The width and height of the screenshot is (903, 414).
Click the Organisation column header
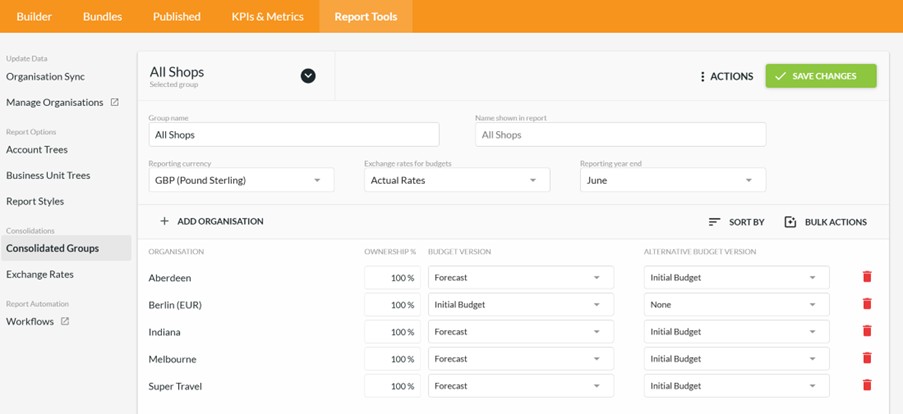(x=176, y=252)
